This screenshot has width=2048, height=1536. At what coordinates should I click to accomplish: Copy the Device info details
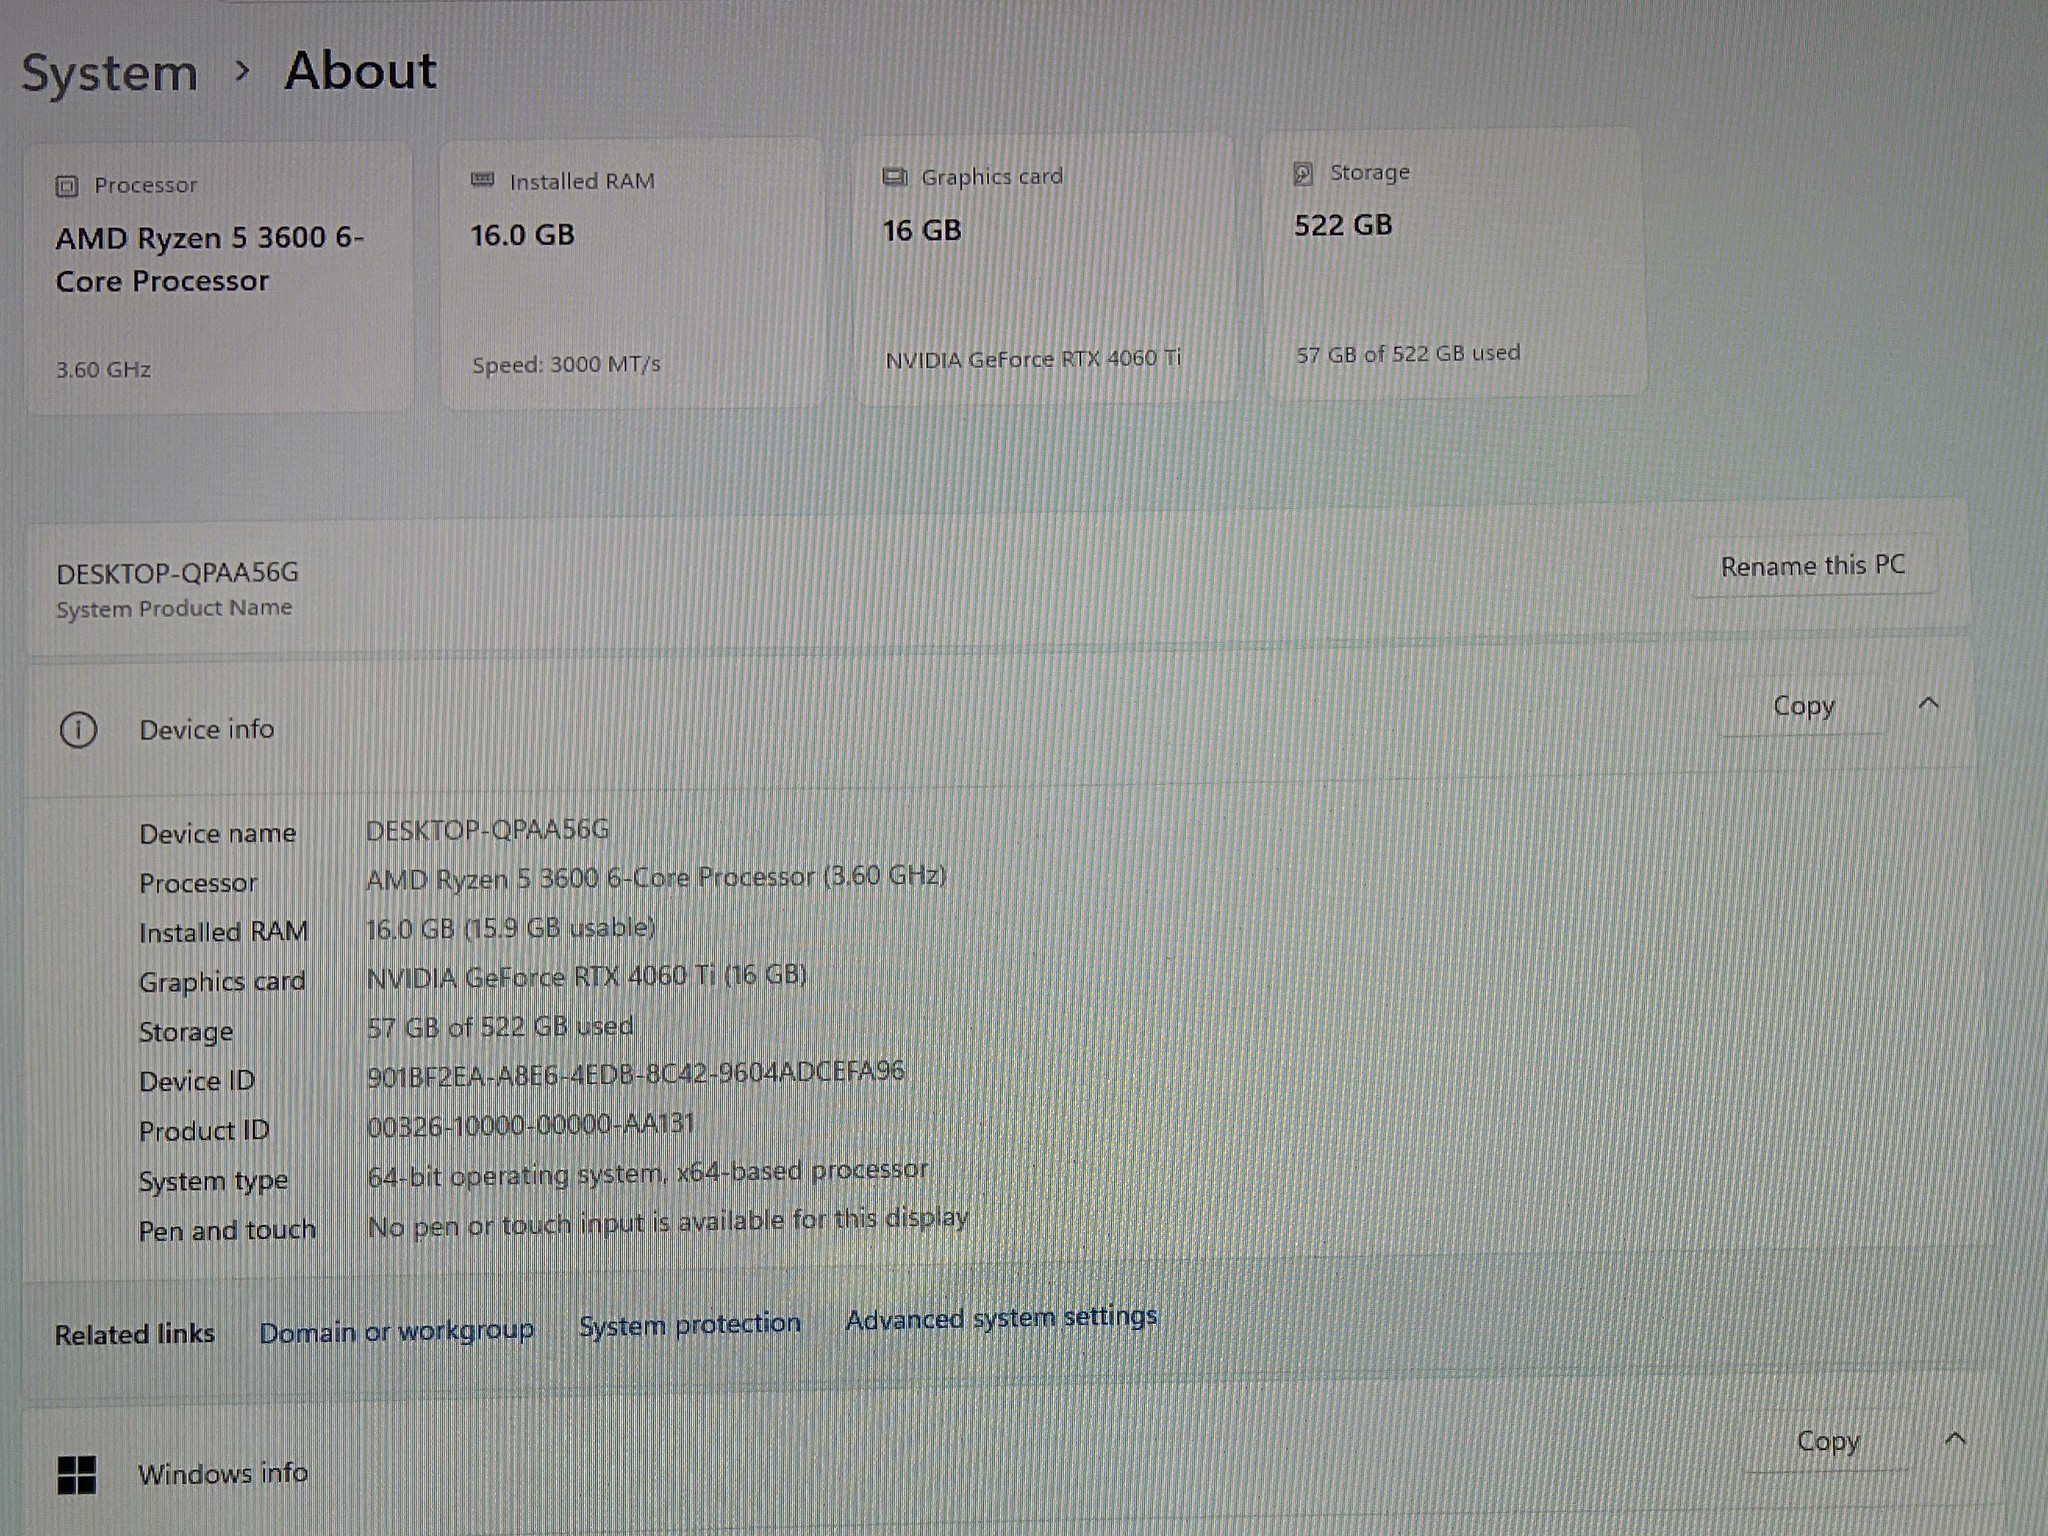click(1804, 706)
